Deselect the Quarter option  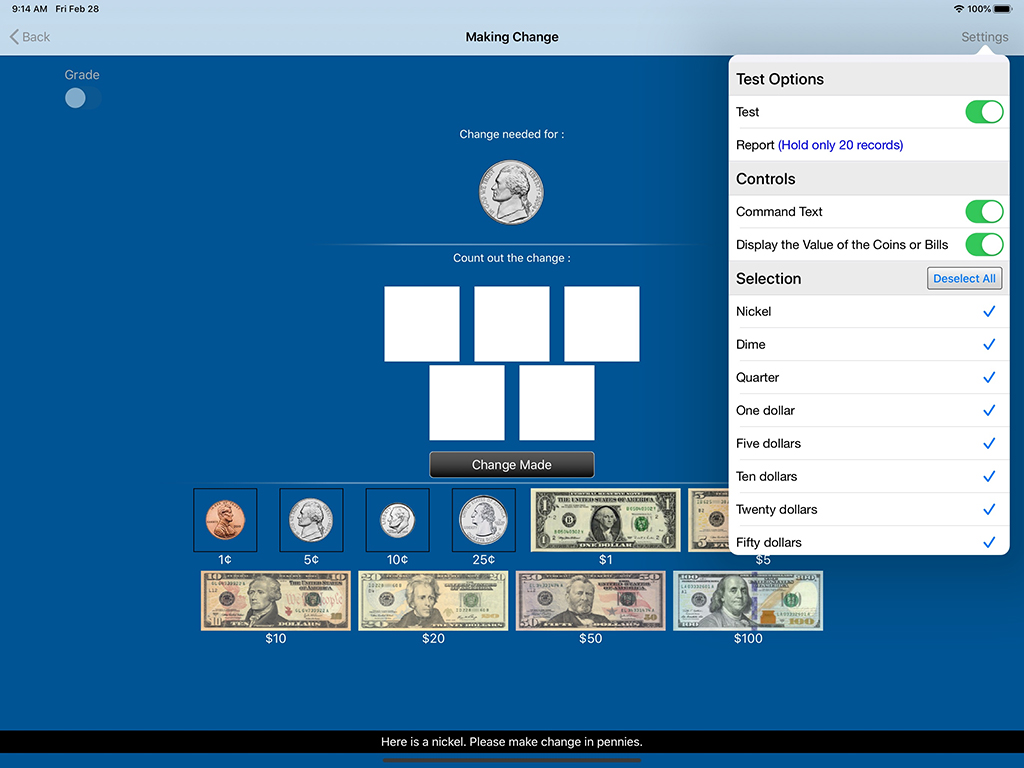tap(868, 378)
